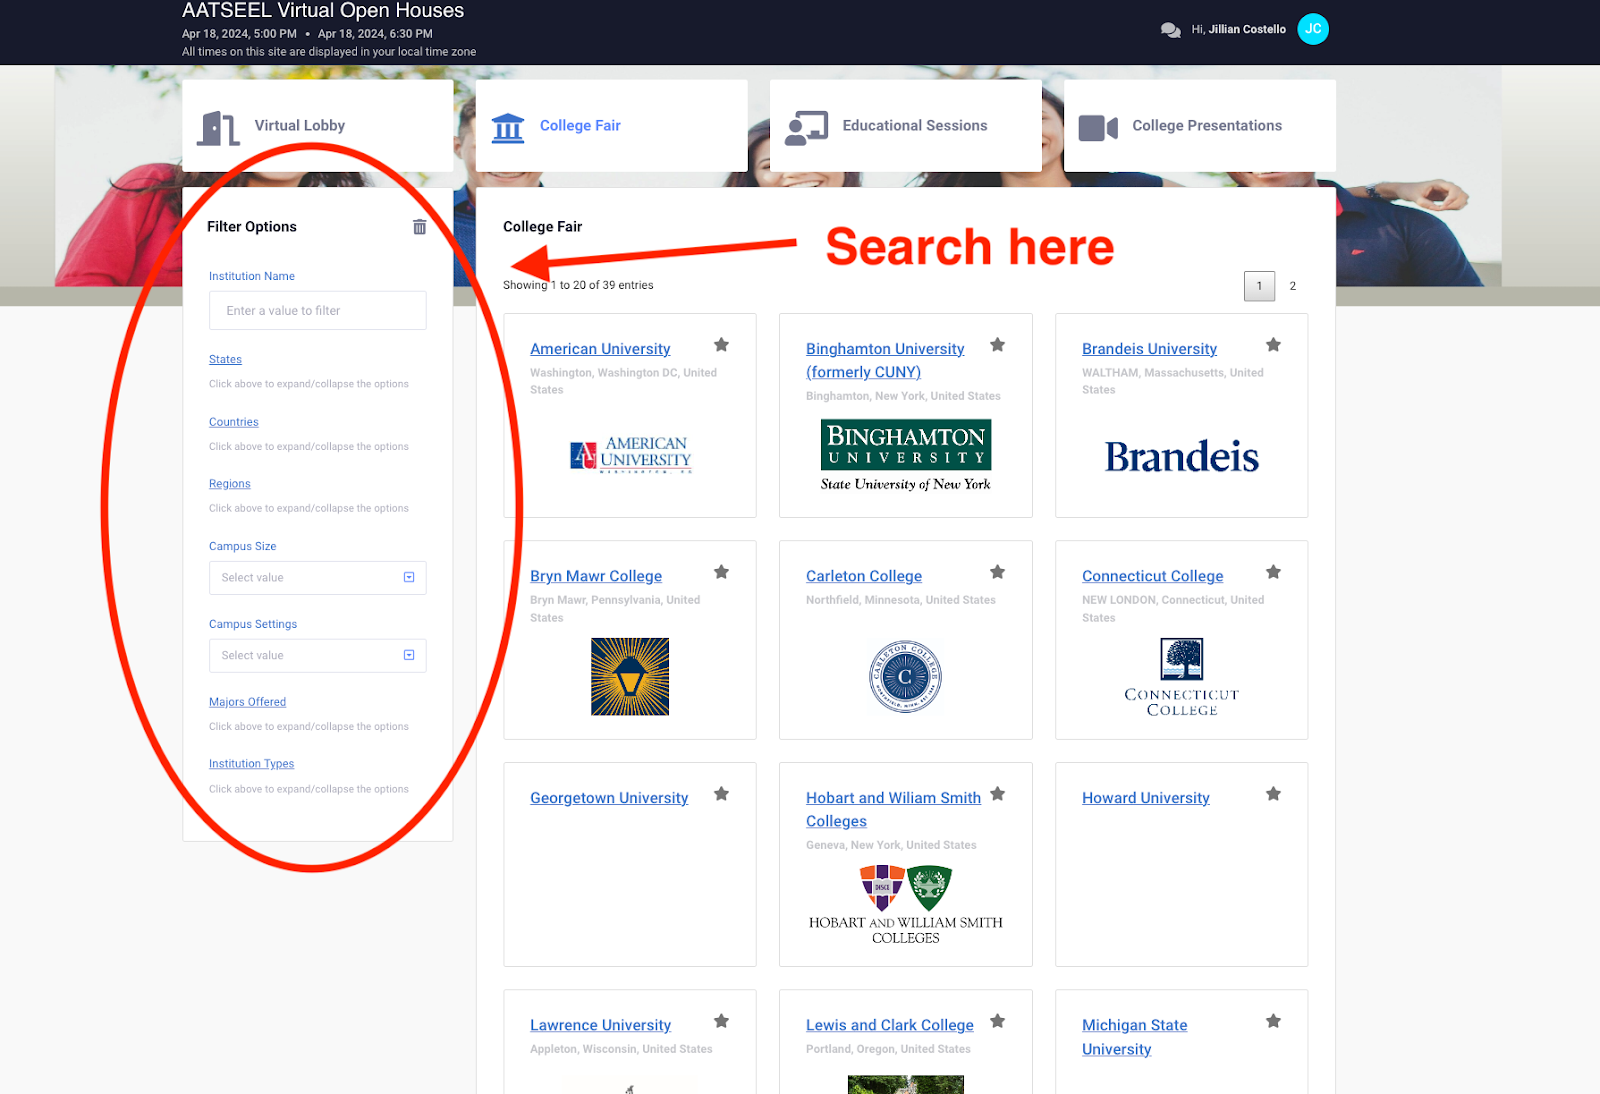Viewport: 1600px width, 1094px height.
Task: Open the American University link
Action: 600,349
